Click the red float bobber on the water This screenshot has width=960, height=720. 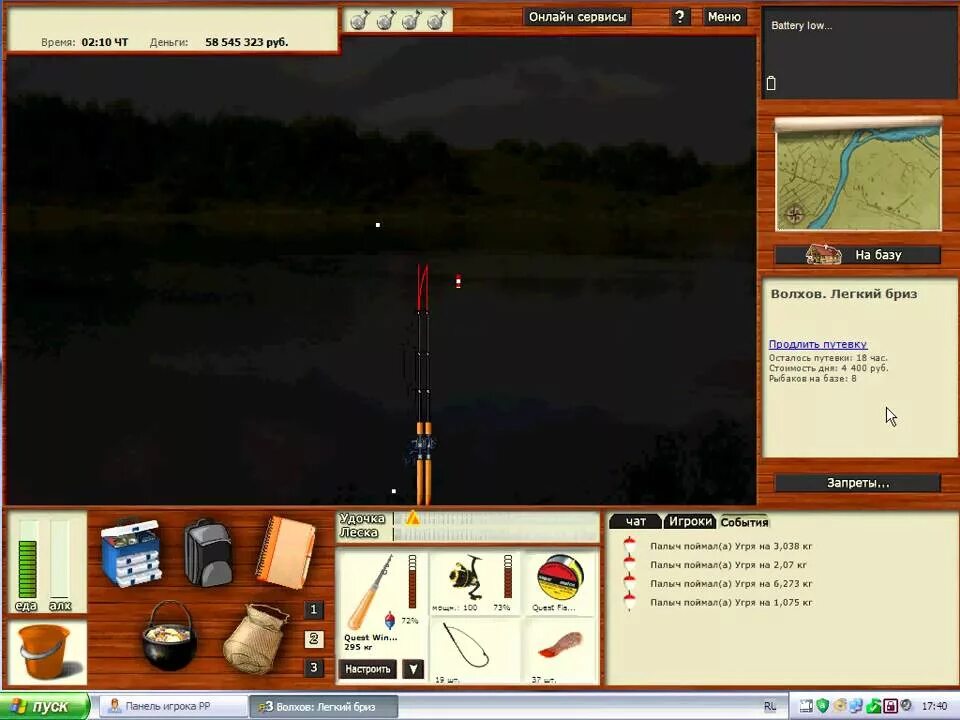(458, 281)
